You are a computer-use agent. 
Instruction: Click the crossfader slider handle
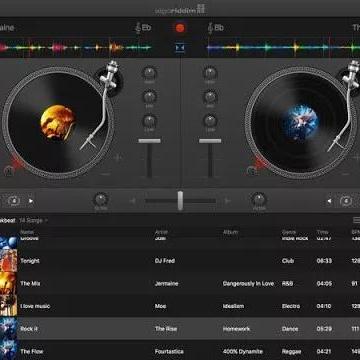(x=180, y=201)
